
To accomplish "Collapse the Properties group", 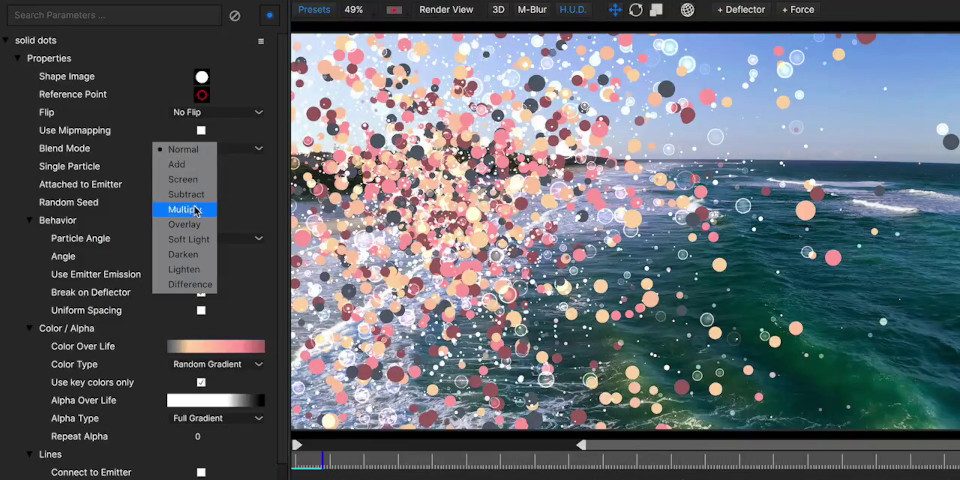I will pos(17,58).
